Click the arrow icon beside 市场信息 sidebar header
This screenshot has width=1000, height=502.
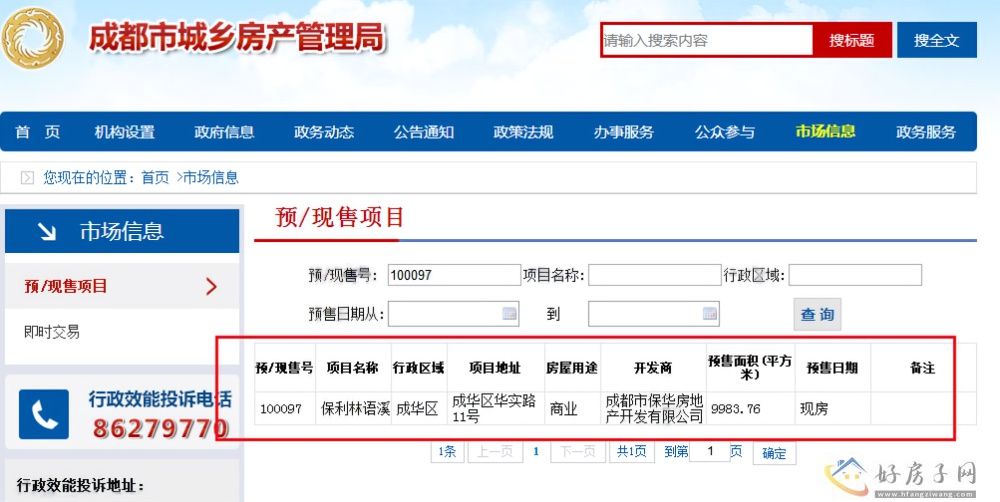(46, 232)
